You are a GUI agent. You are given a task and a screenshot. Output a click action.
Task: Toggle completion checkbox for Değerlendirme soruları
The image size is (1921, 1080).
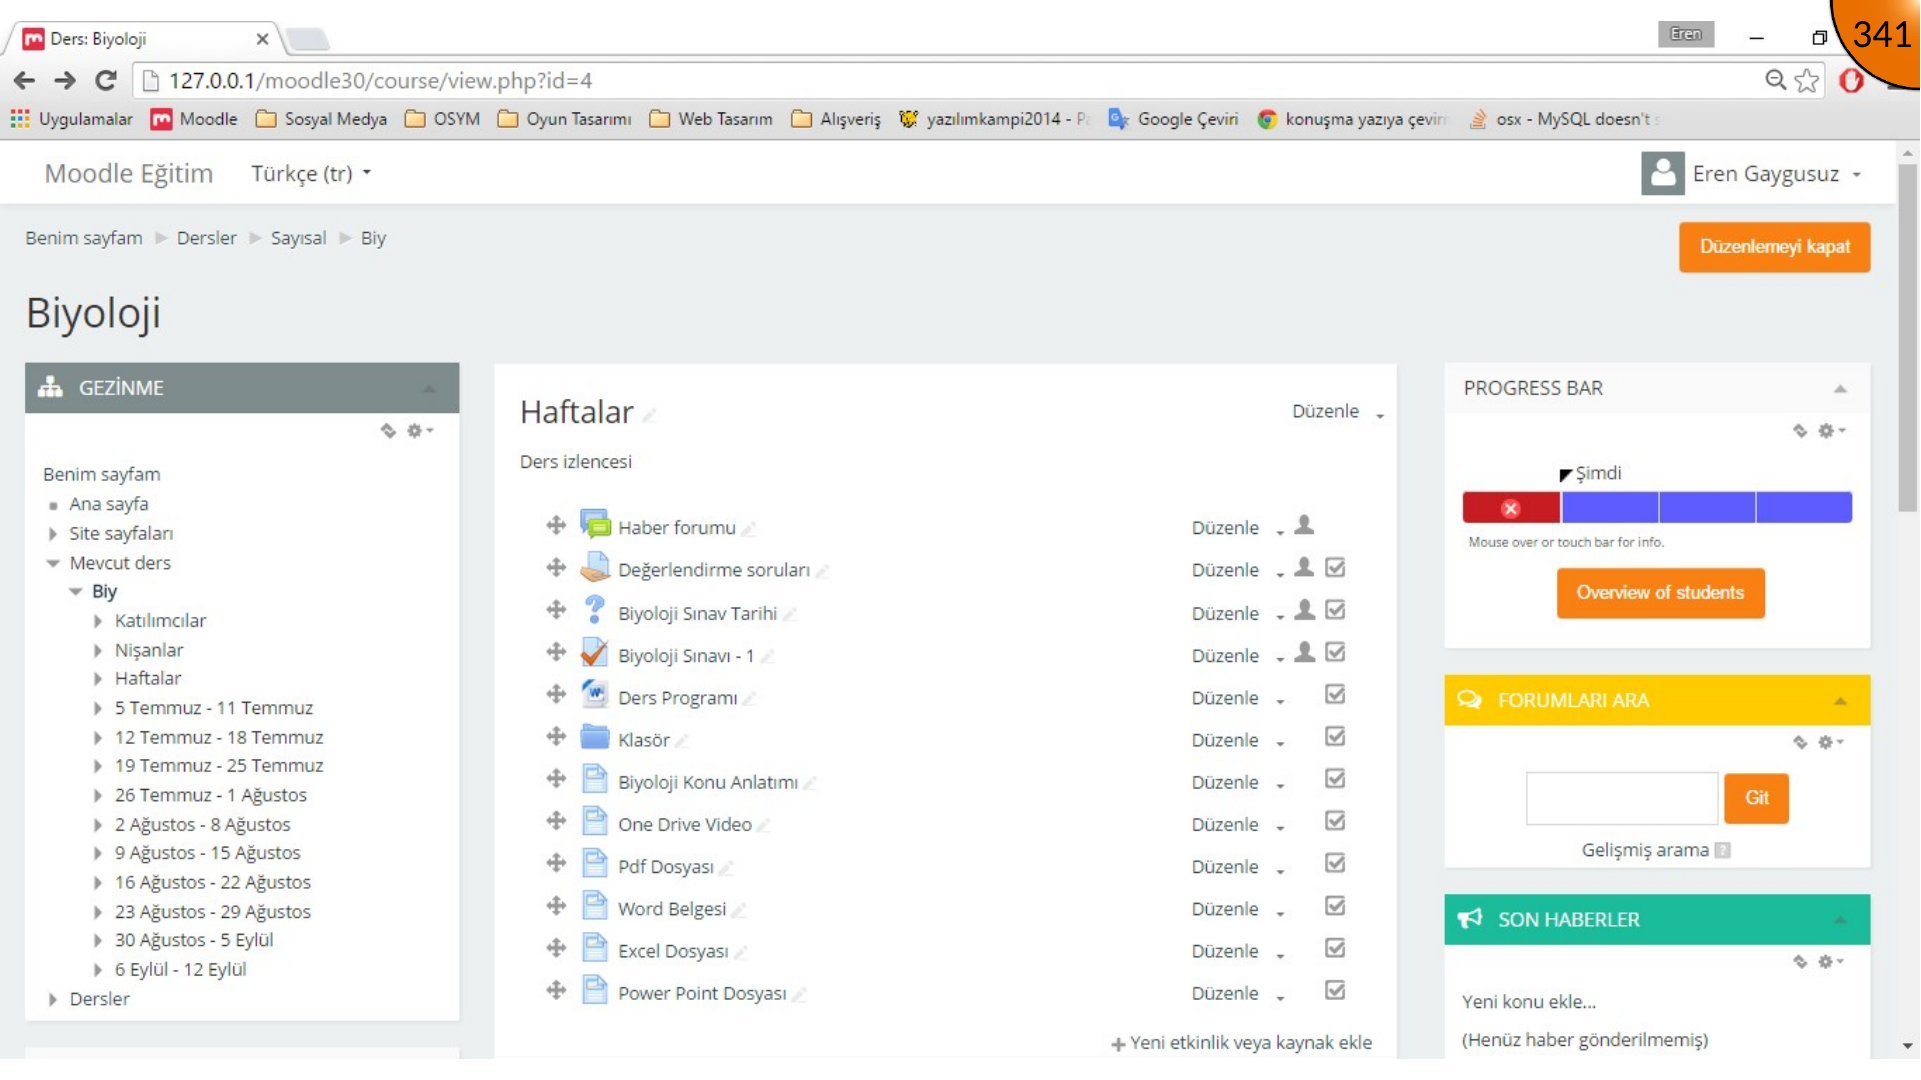point(1335,568)
